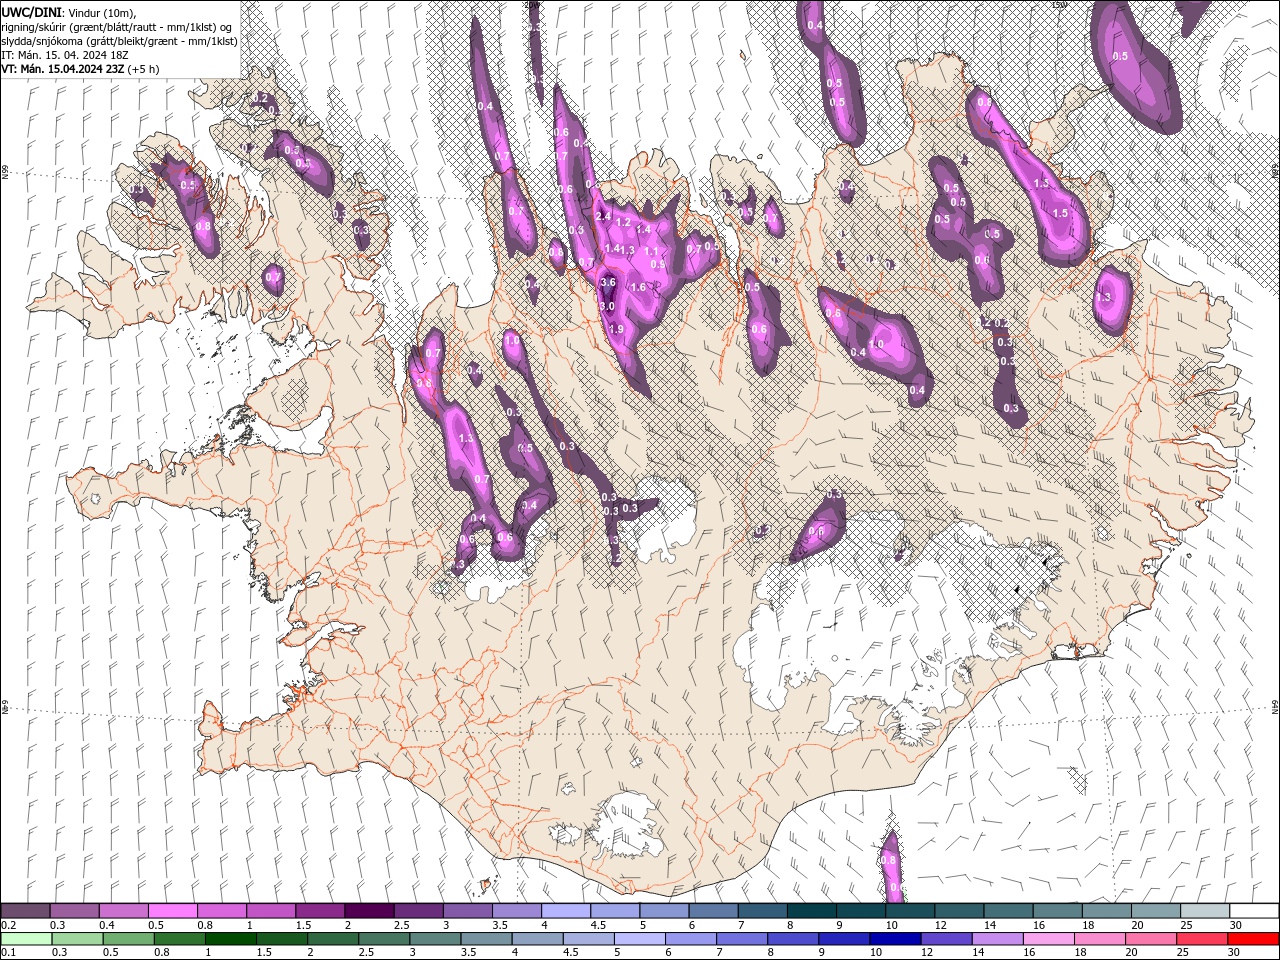Pick the upper-row swatch starting at 12
The height and width of the screenshot is (960, 1280).
pos(958,911)
